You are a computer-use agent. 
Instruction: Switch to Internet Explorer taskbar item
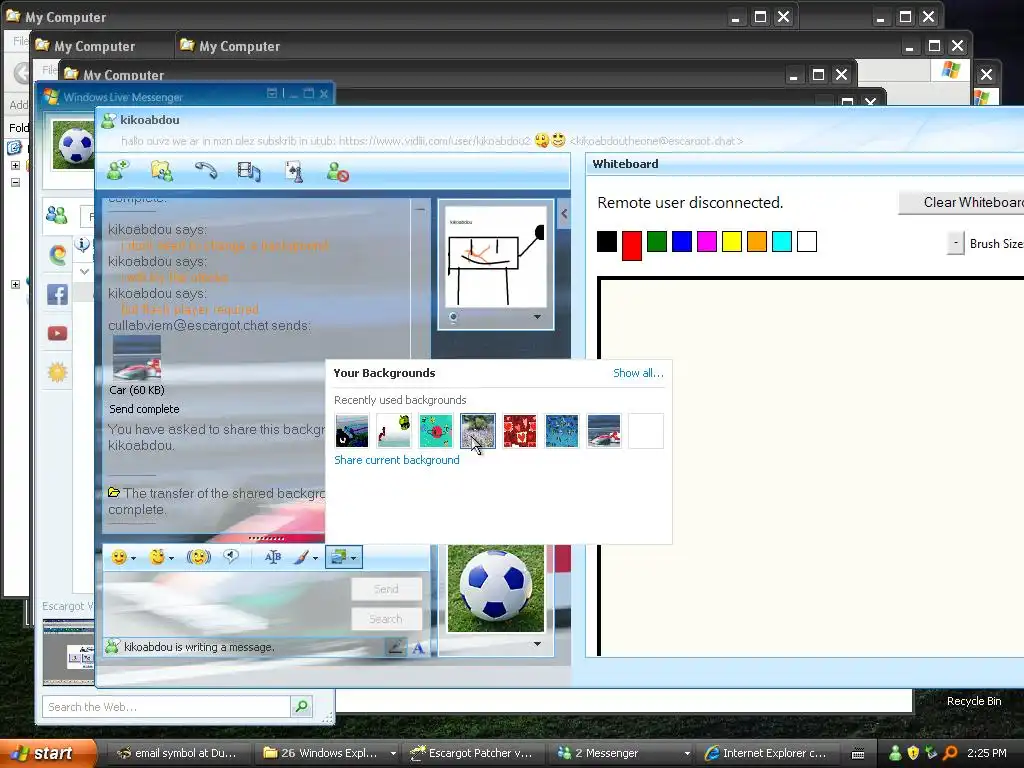coord(769,753)
